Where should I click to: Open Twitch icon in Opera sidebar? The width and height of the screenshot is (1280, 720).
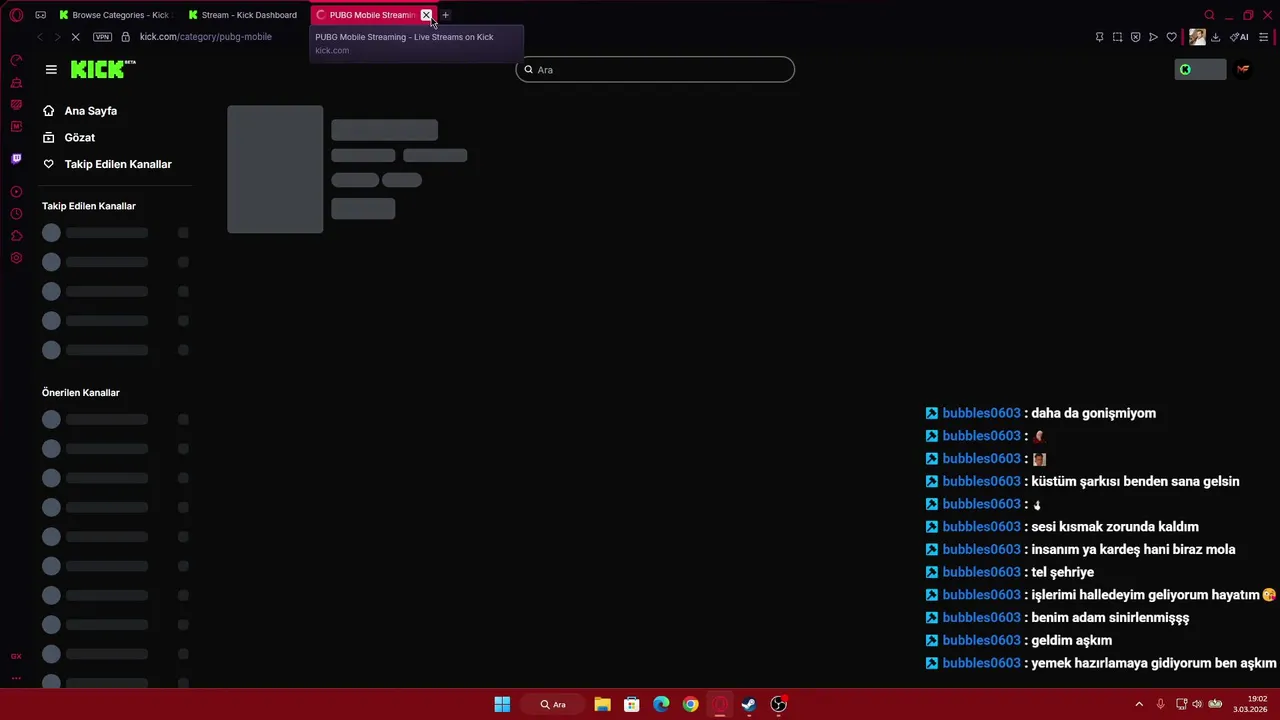tap(16, 159)
